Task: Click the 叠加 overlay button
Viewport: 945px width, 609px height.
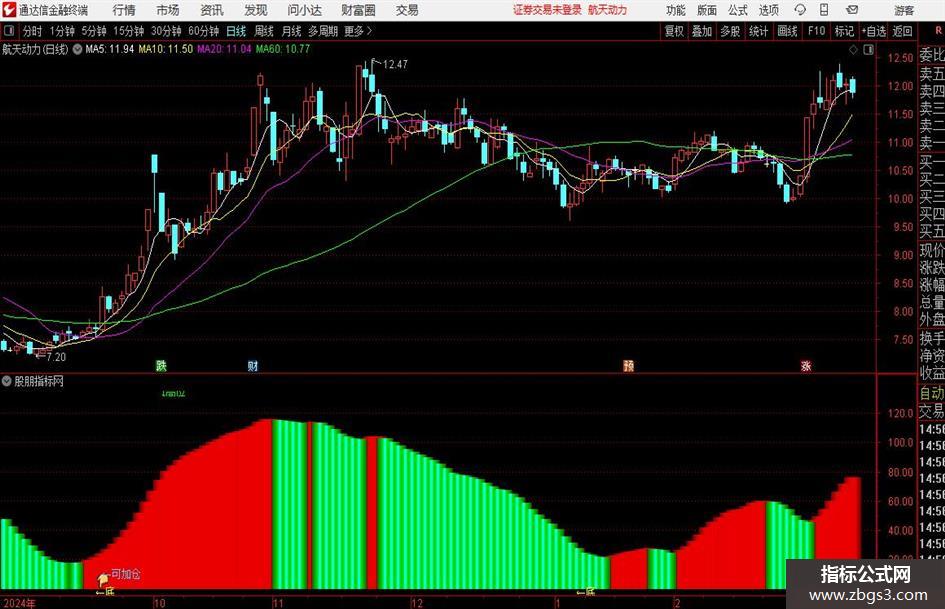Action: pyautogui.click(x=702, y=31)
